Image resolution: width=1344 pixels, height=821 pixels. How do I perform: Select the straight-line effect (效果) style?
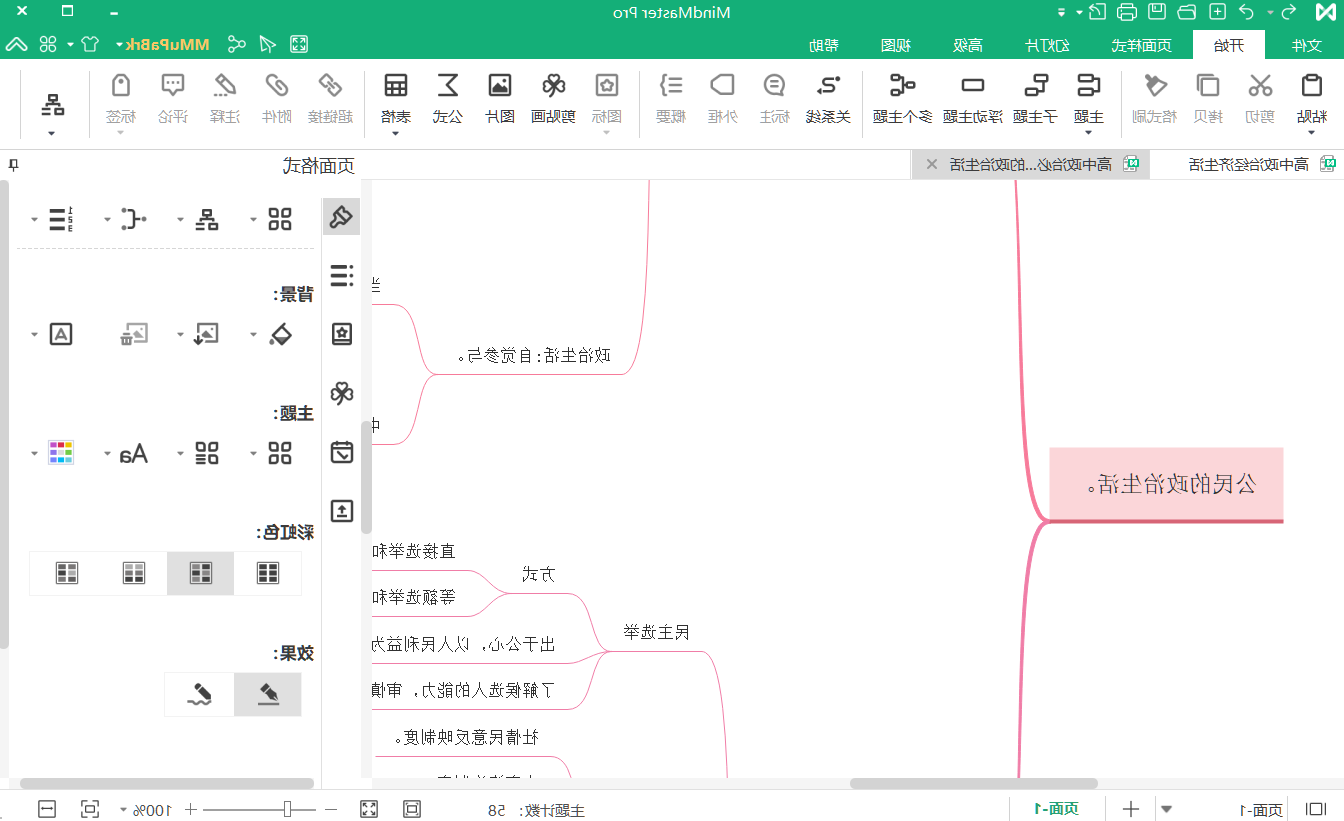pos(268,694)
